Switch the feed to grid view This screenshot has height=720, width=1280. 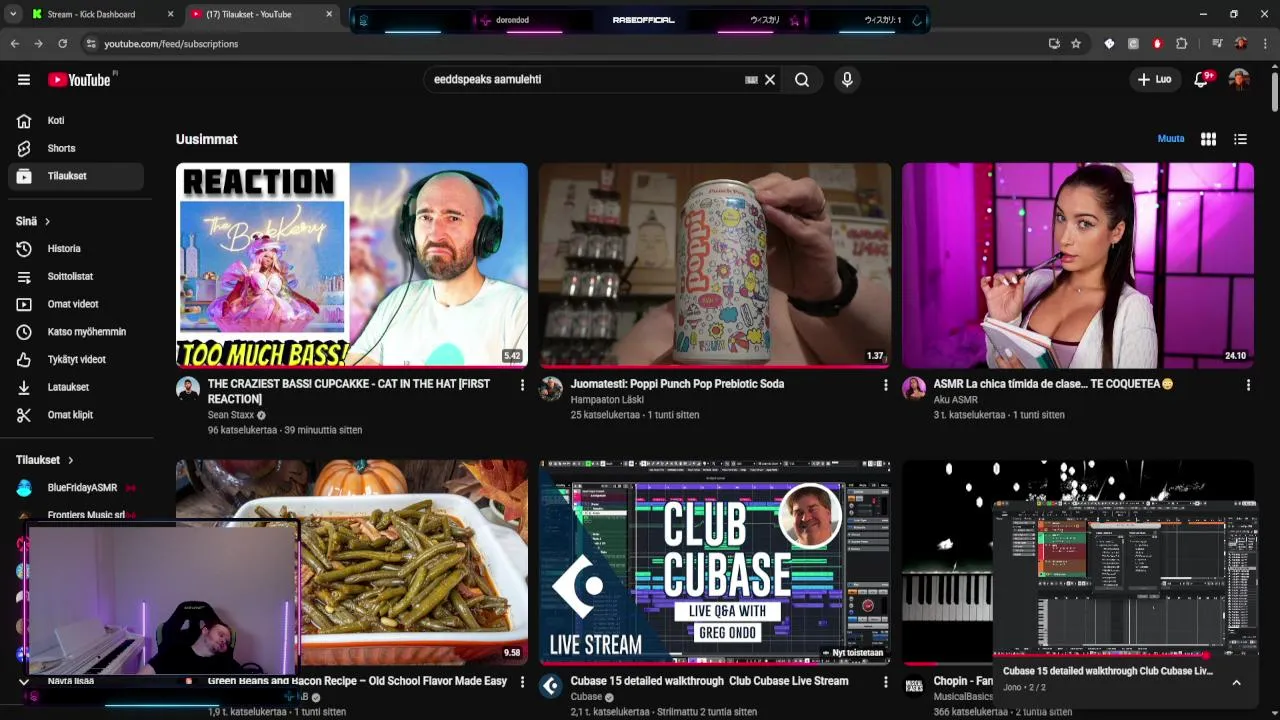click(1208, 139)
